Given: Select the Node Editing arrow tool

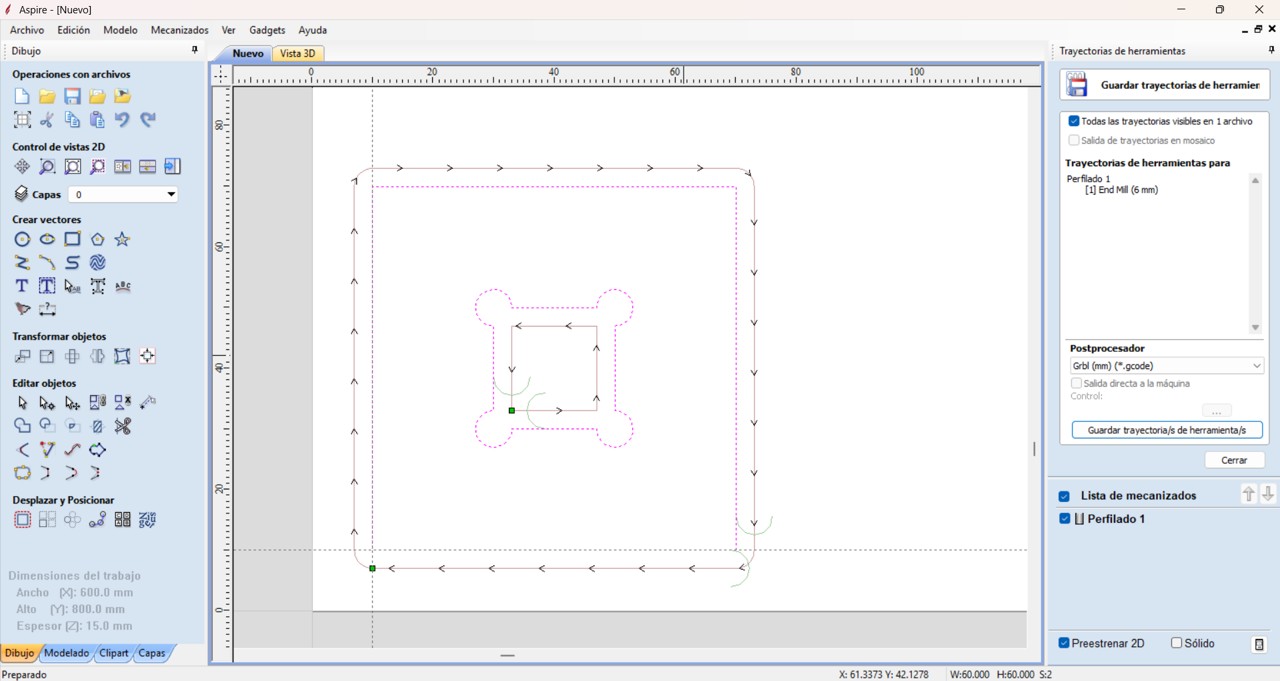Looking at the screenshot, I should click(47, 402).
